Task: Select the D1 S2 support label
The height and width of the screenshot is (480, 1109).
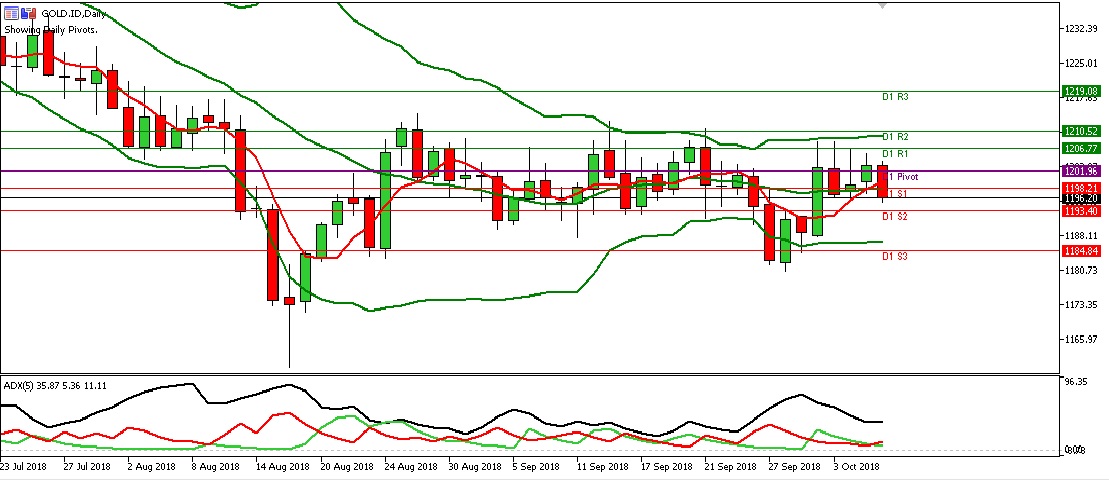Action: point(894,216)
